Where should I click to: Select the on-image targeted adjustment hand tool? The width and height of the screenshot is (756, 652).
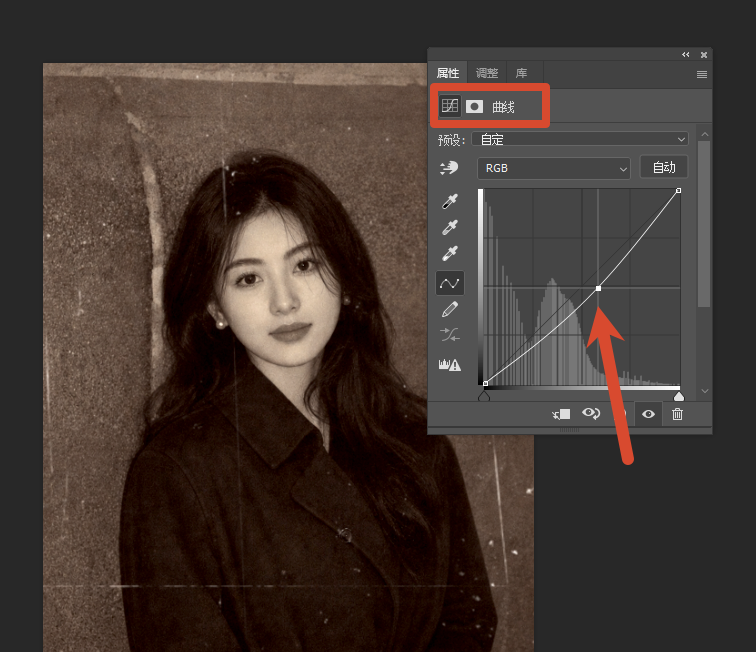[x=449, y=168]
